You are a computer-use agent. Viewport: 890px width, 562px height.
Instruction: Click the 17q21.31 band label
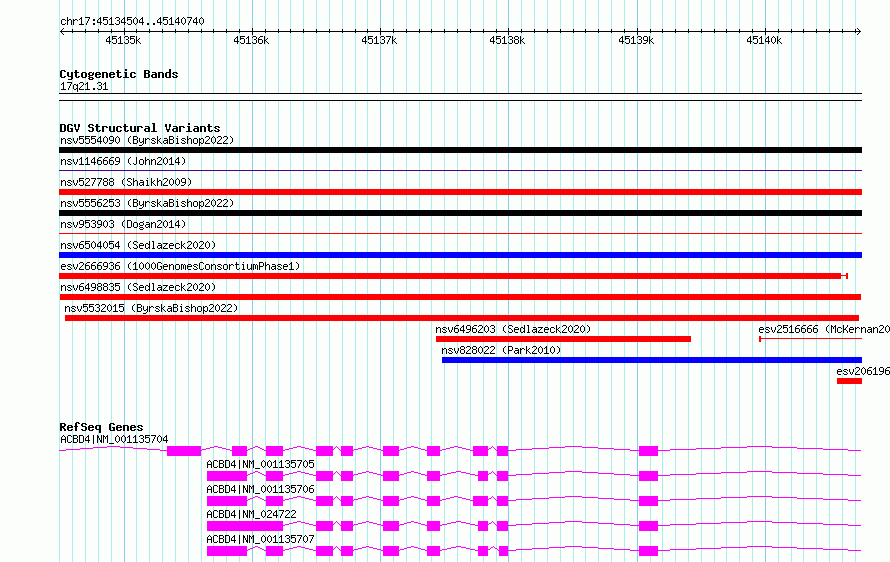(84, 86)
